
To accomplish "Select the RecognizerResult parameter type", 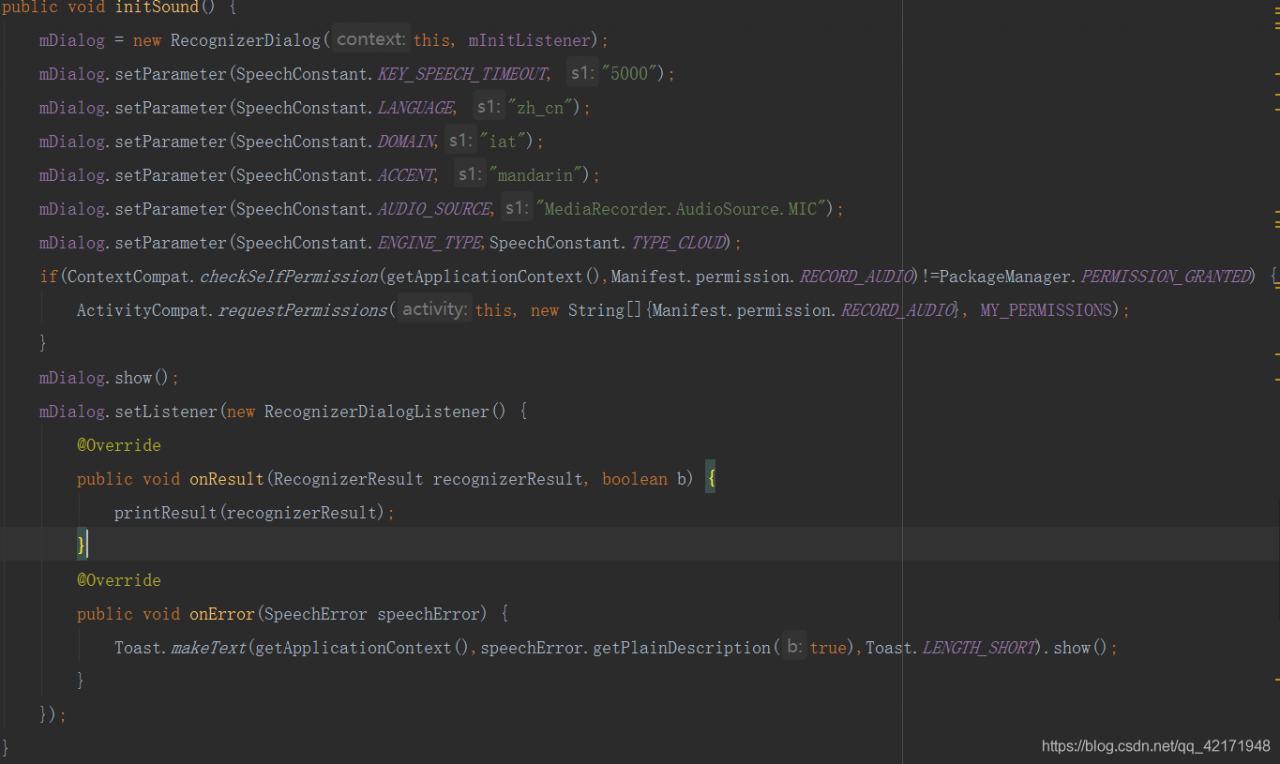I will [349, 479].
